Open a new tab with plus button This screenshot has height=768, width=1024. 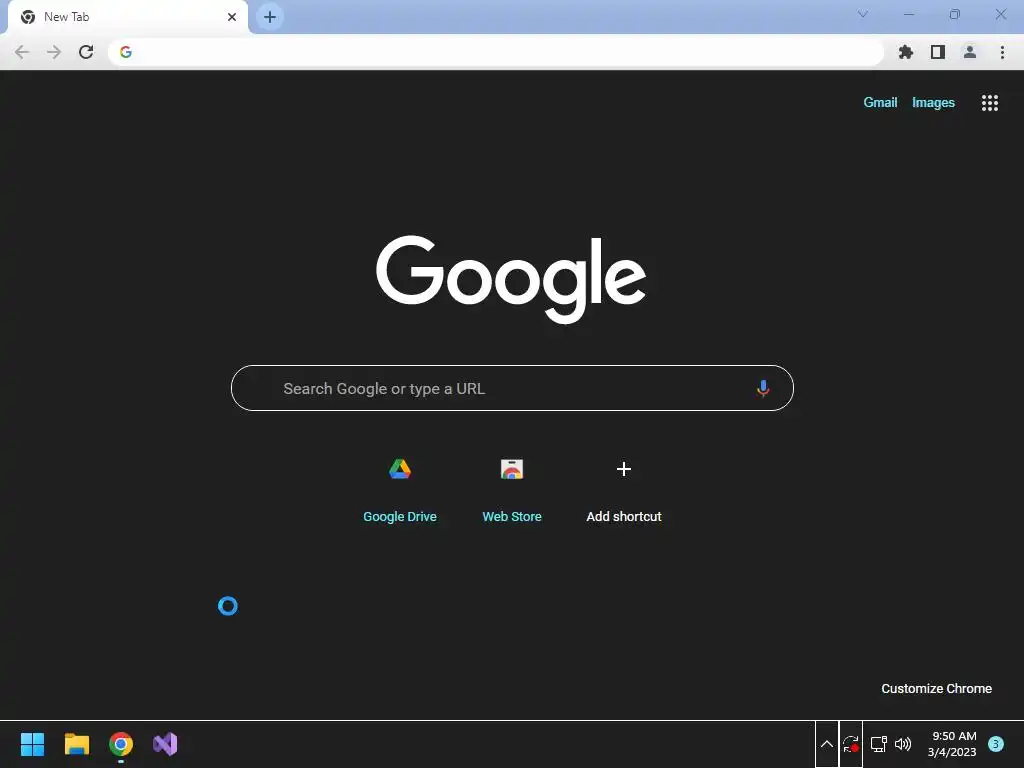click(270, 17)
